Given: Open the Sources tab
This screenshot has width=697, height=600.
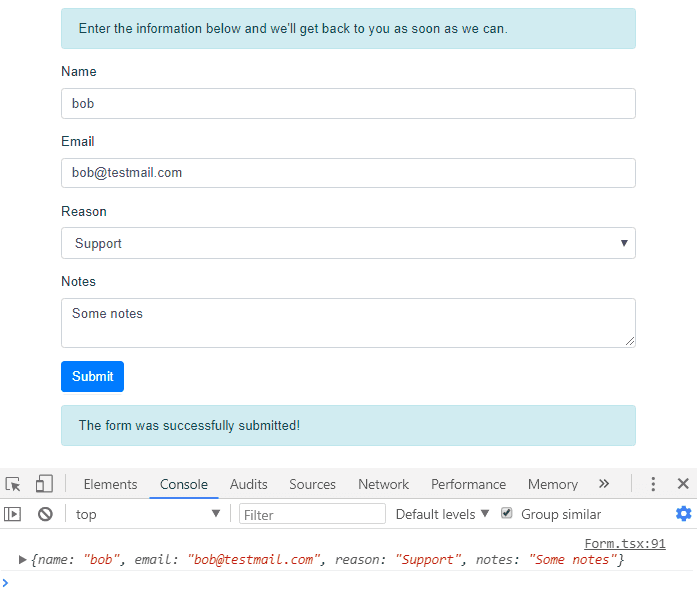Looking at the screenshot, I should coord(312,484).
